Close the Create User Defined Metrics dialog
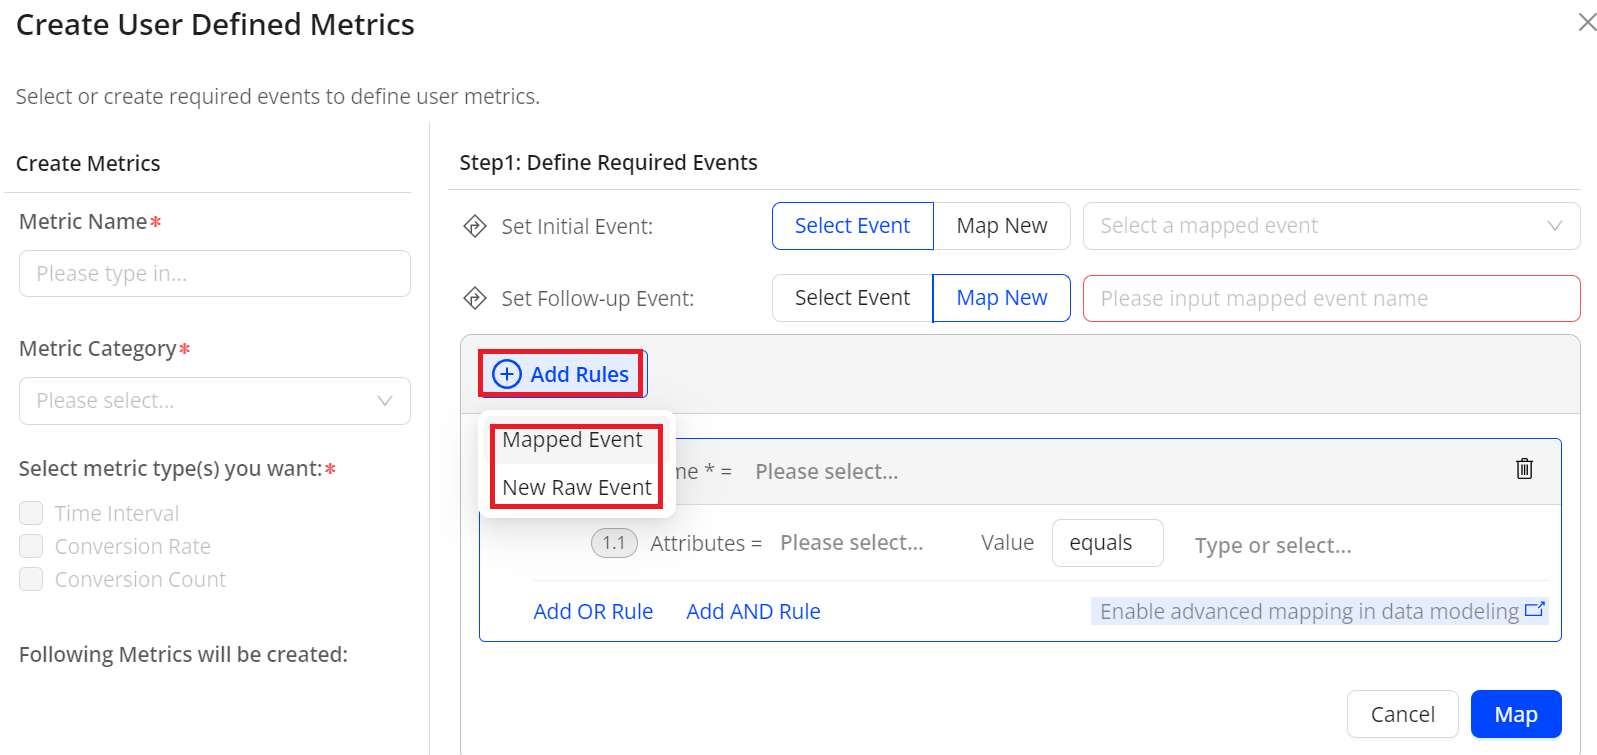 coord(1587,22)
